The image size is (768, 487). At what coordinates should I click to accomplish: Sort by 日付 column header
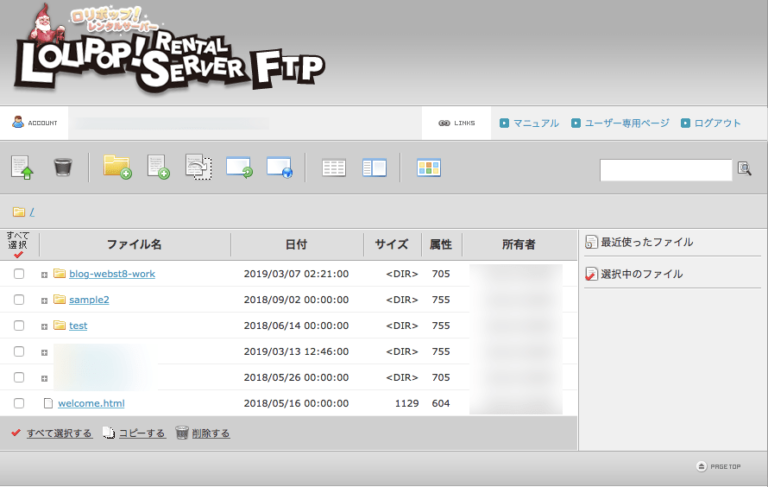[x=296, y=244]
